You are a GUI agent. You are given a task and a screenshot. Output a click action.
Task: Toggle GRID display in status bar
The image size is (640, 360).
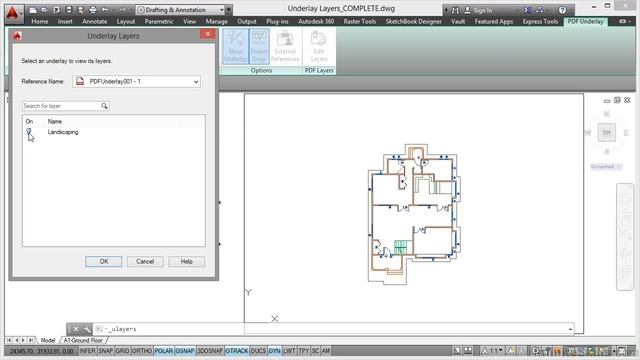[x=122, y=351]
